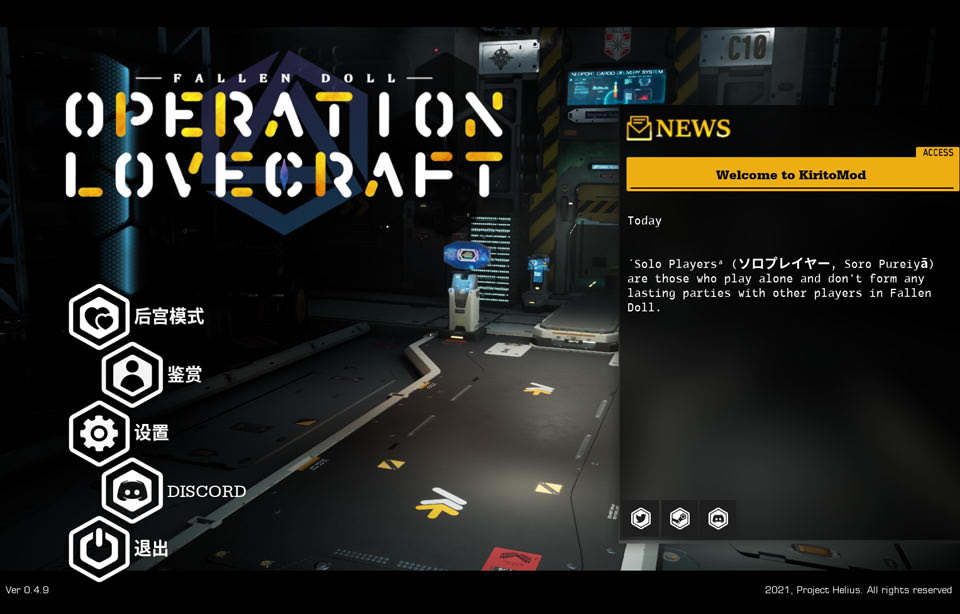Image resolution: width=960 pixels, height=614 pixels.
Task: Click the Today date label
Action: coord(644,221)
